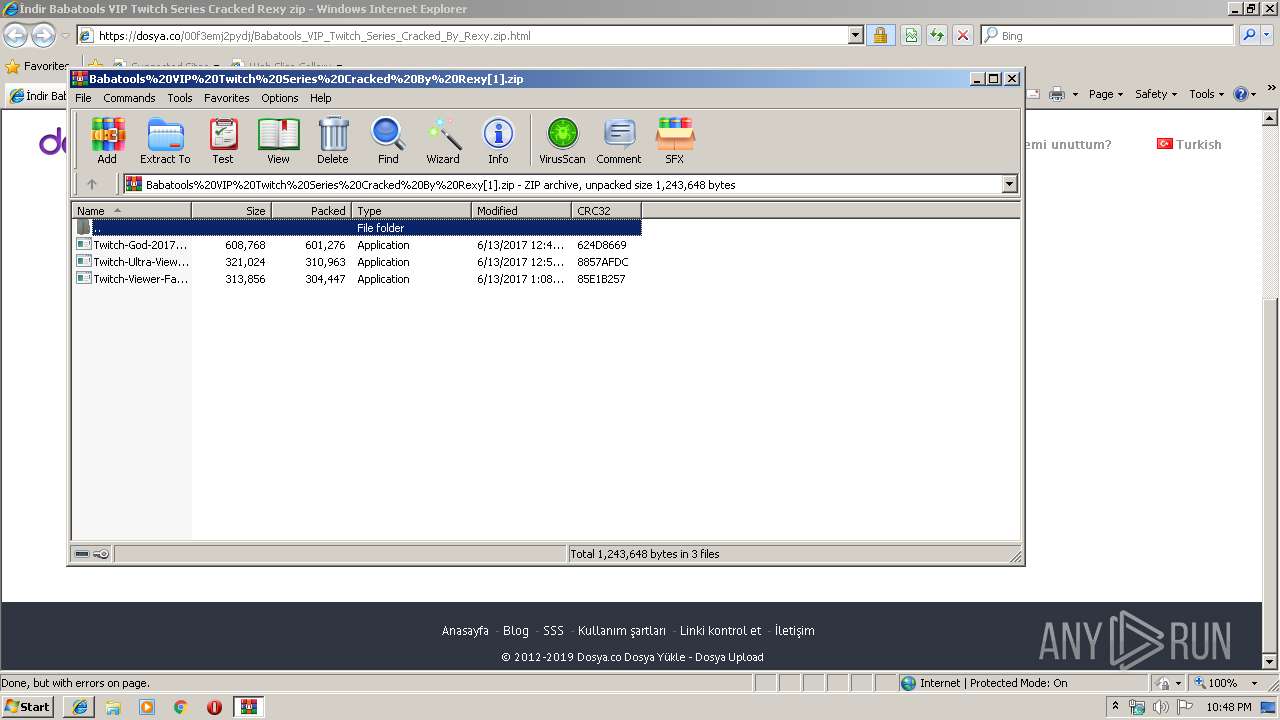The width and height of the screenshot is (1280, 720).
Task: Open Windows Explorer folder on taskbar
Action: 113,707
